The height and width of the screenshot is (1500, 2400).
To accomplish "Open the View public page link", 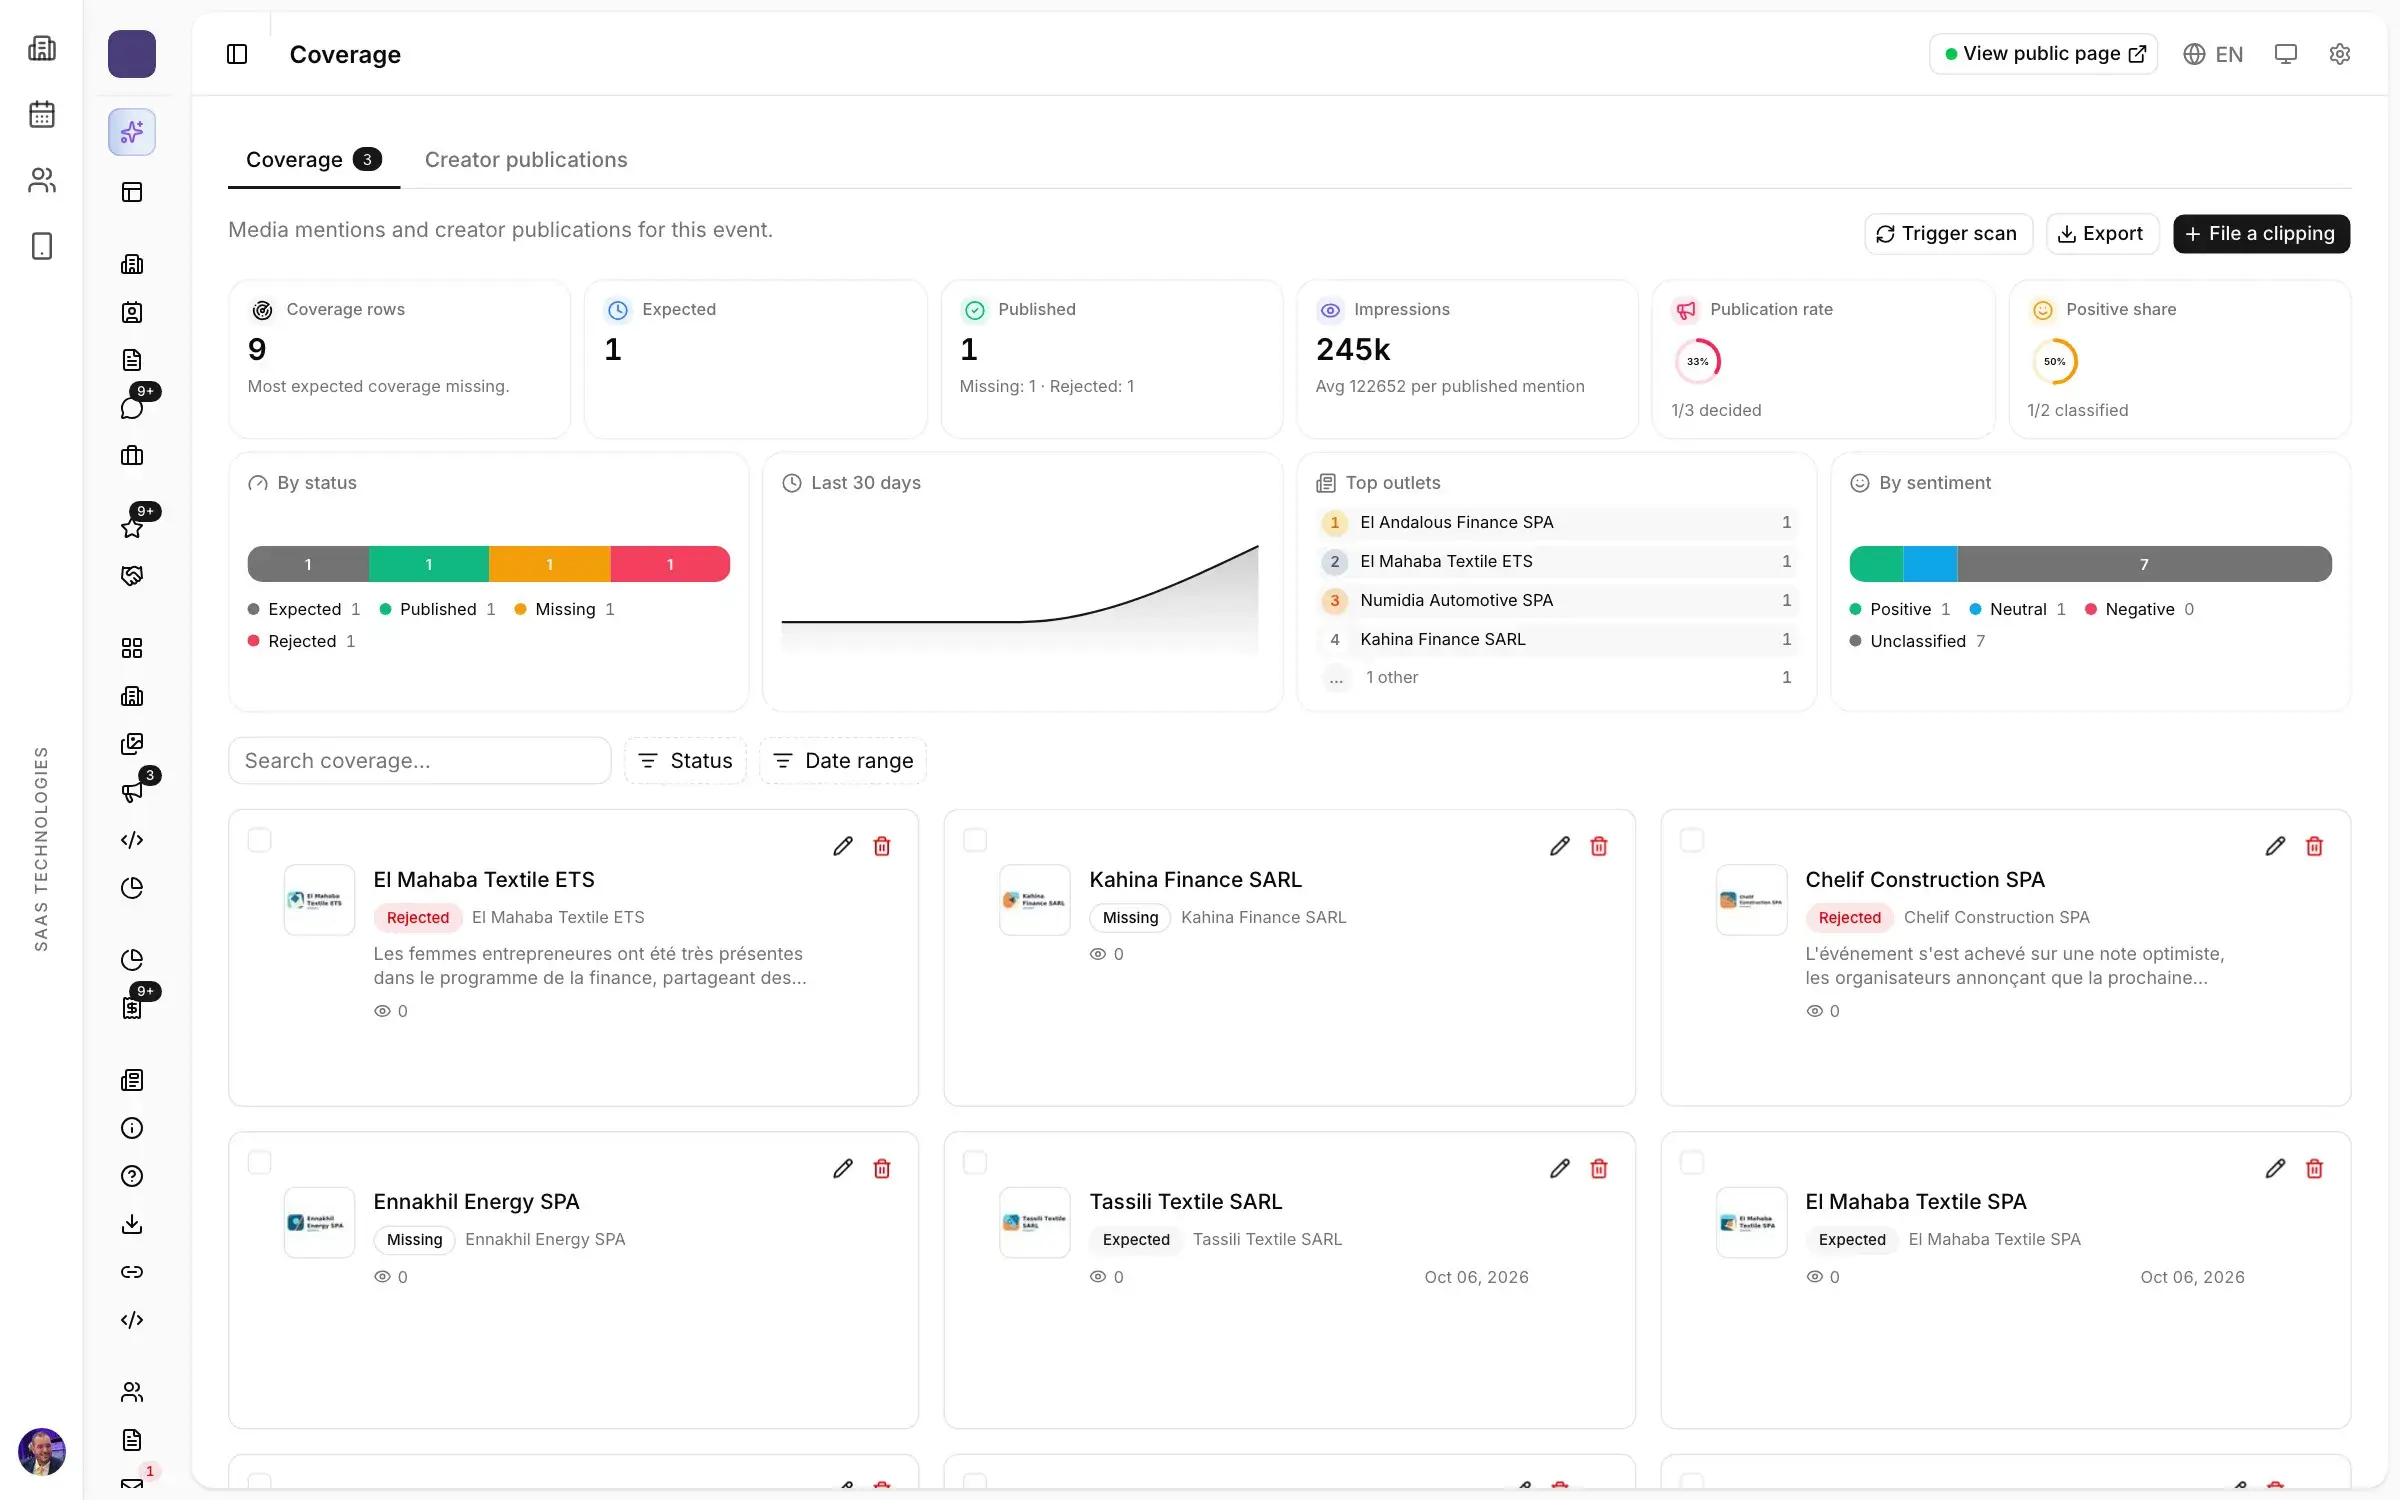I will [x=2043, y=54].
